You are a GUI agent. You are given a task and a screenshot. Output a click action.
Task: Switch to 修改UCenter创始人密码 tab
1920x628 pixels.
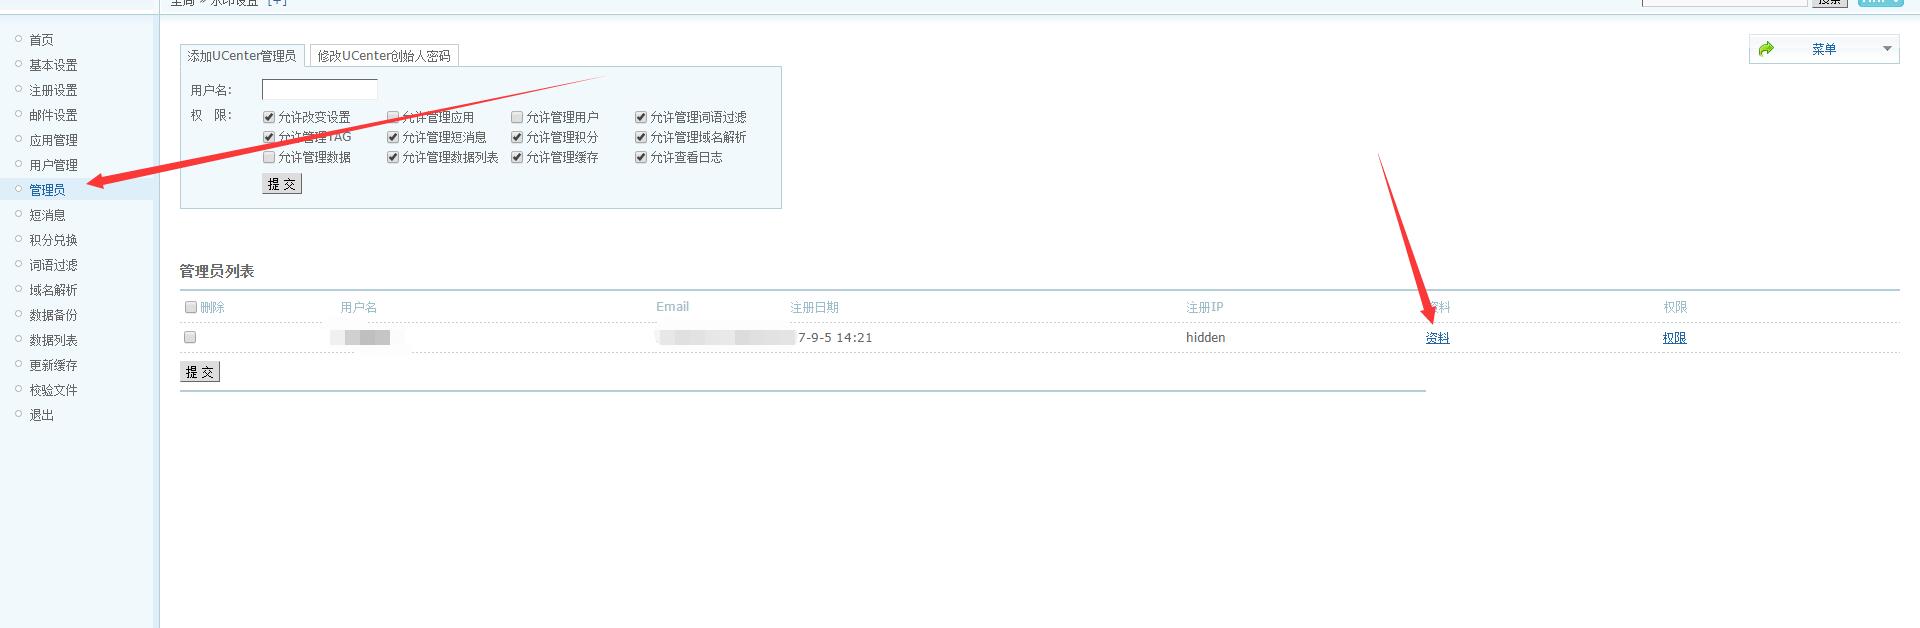pyautogui.click(x=384, y=56)
